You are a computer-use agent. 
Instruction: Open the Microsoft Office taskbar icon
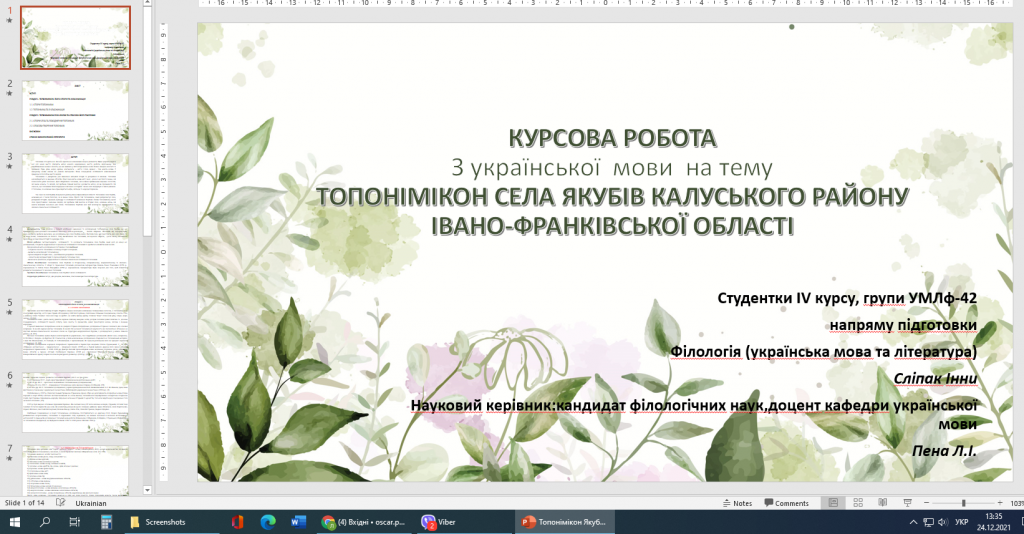[237, 522]
